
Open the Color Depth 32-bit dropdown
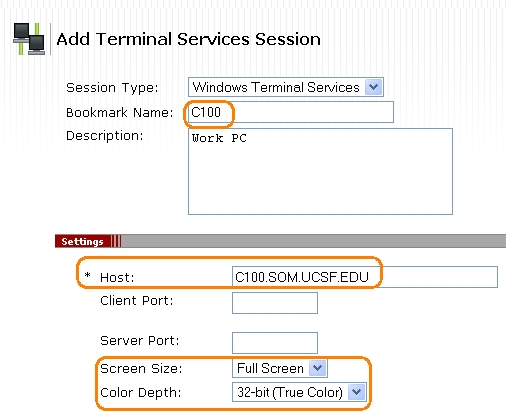pos(299,392)
